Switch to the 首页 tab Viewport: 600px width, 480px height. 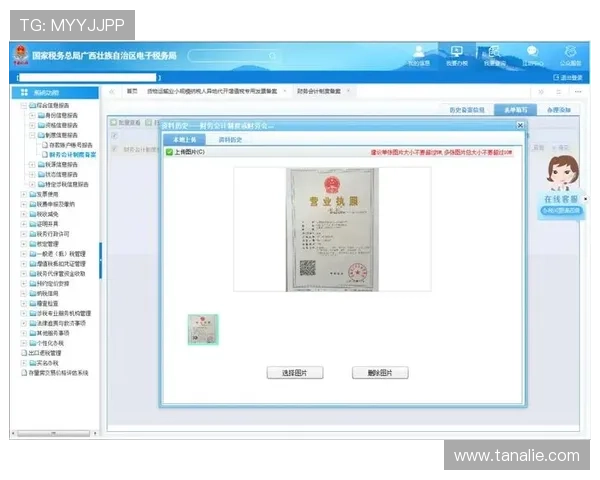(x=132, y=91)
